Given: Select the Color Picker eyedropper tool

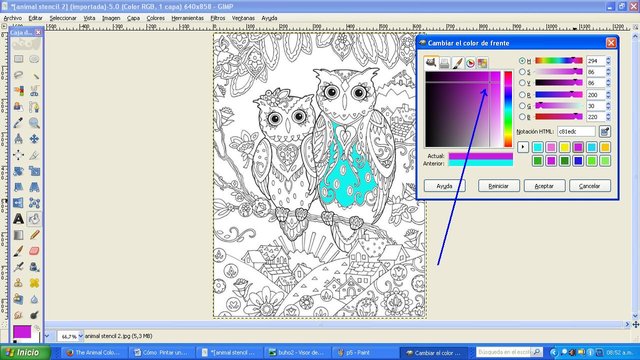Looking at the screenshot, I should coord(18,123).
